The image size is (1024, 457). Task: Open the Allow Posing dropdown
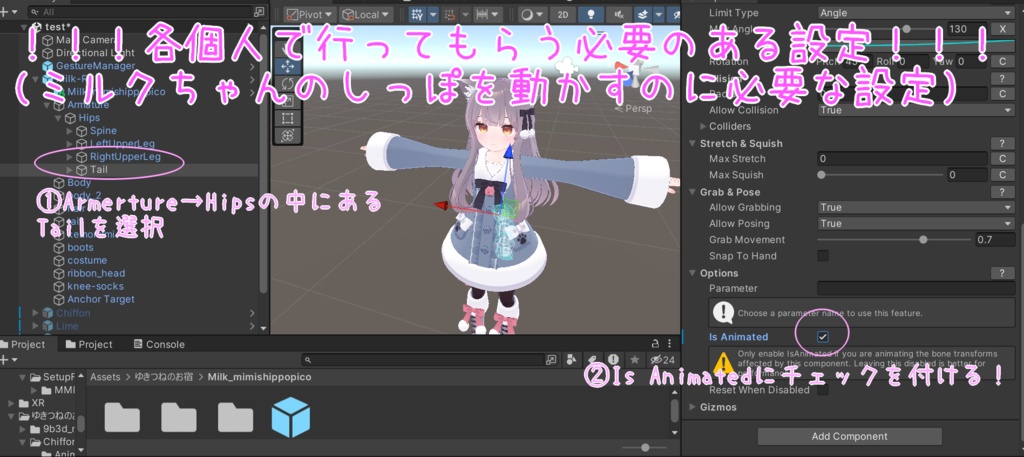click(916, 223)
